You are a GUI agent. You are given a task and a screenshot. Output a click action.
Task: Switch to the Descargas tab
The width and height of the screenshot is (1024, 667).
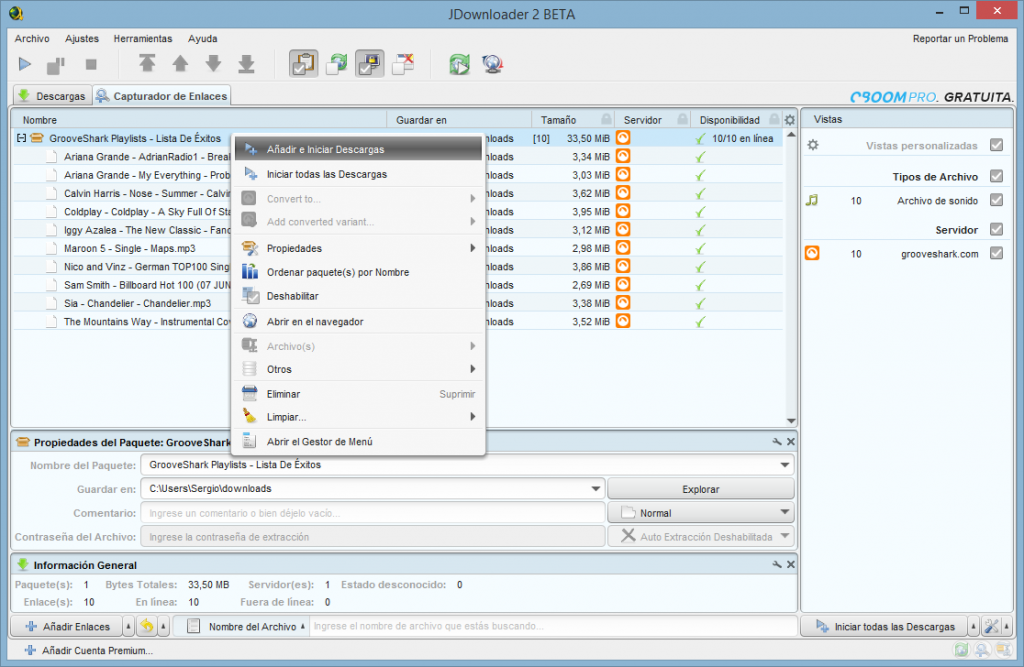click(53, 96)
